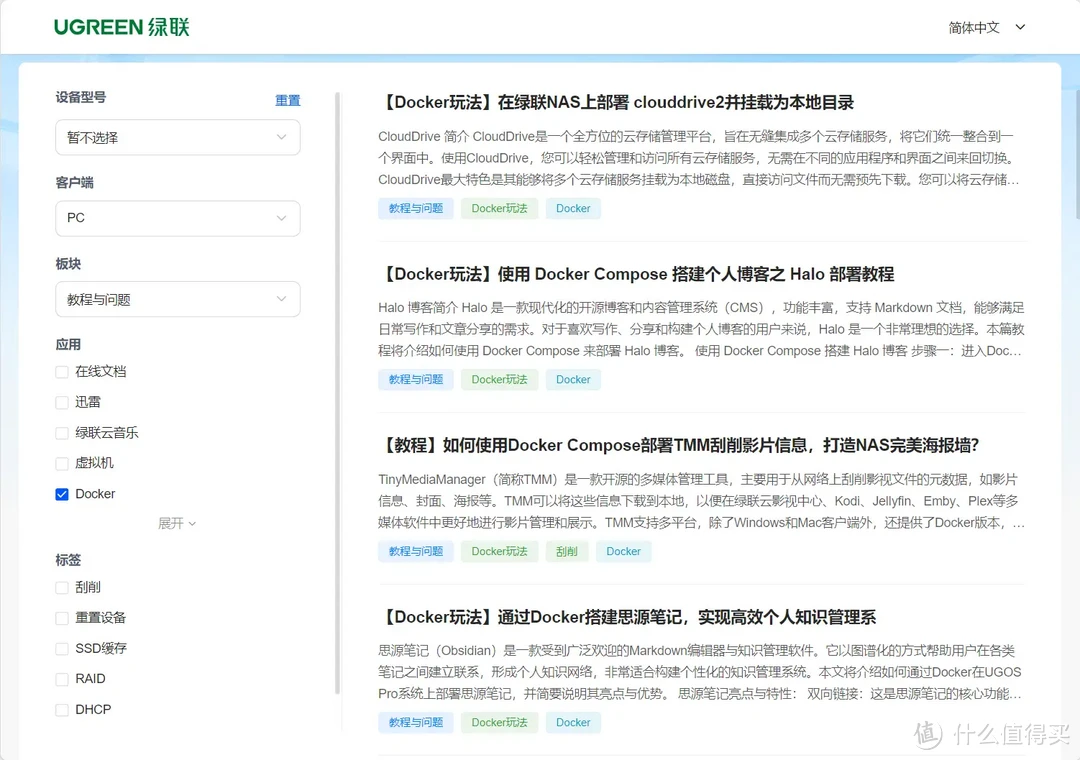Check the 迅雷 filter option
The image size is (1080, 760).
click(61, 401)
